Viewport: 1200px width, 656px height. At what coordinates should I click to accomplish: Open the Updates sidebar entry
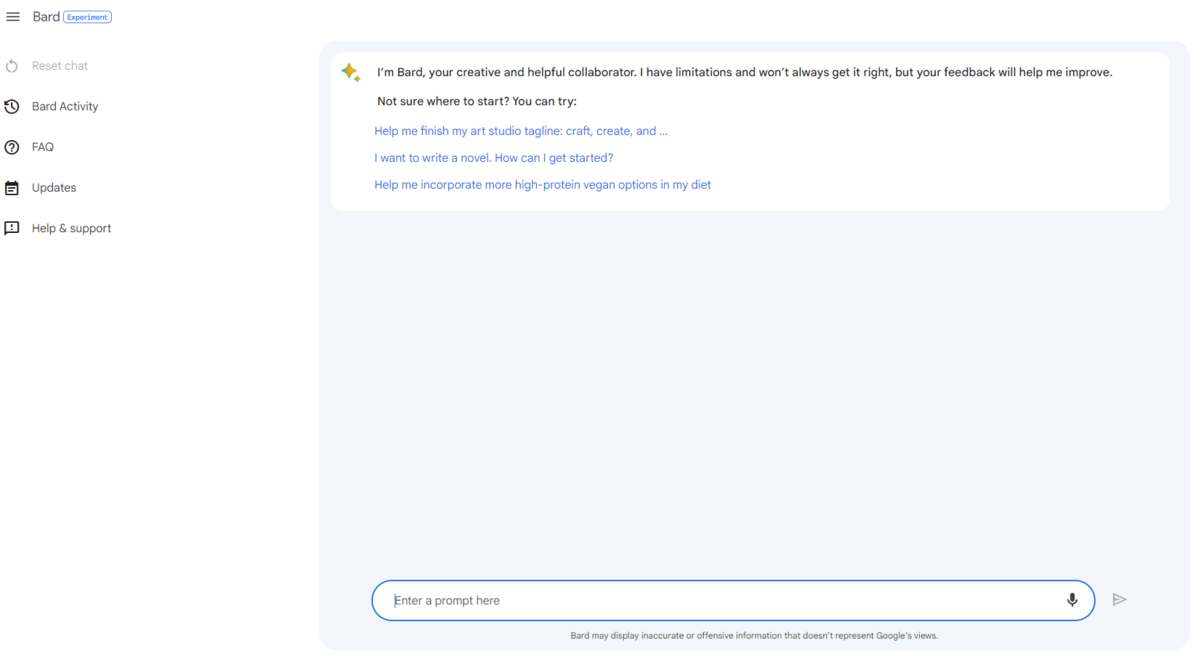pos(54,188)
